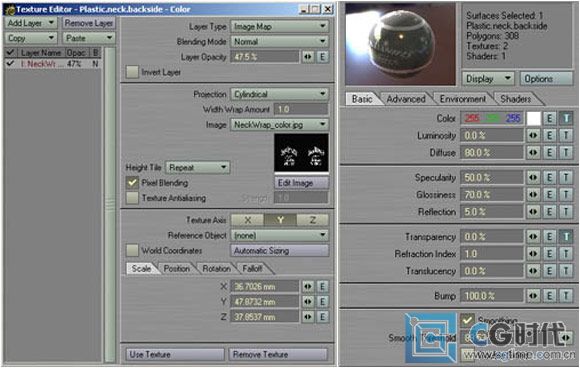Select the Y texture axis button
The width and height of the screenshot is (580, 368).
[x=280, y=220]
